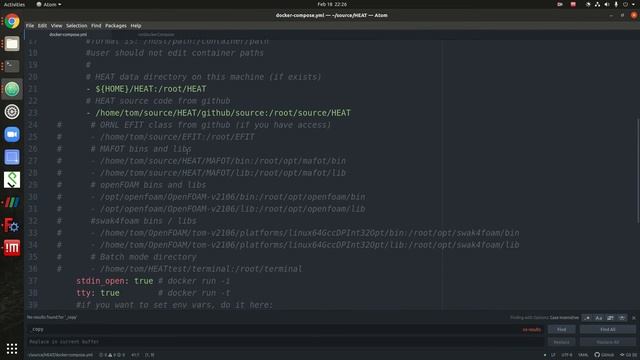Open the dock icon below Atom (circular gear)

point(12,111)
